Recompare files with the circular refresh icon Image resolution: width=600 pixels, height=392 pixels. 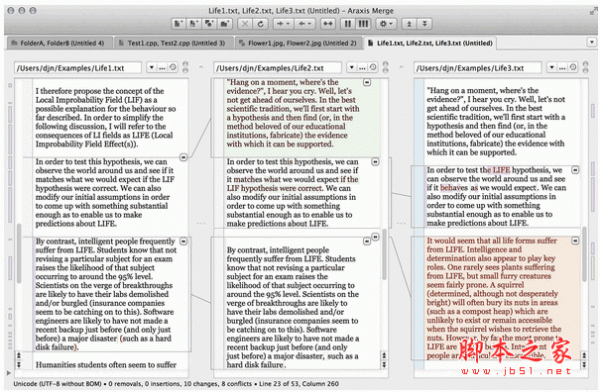click(x=261, y=24)
